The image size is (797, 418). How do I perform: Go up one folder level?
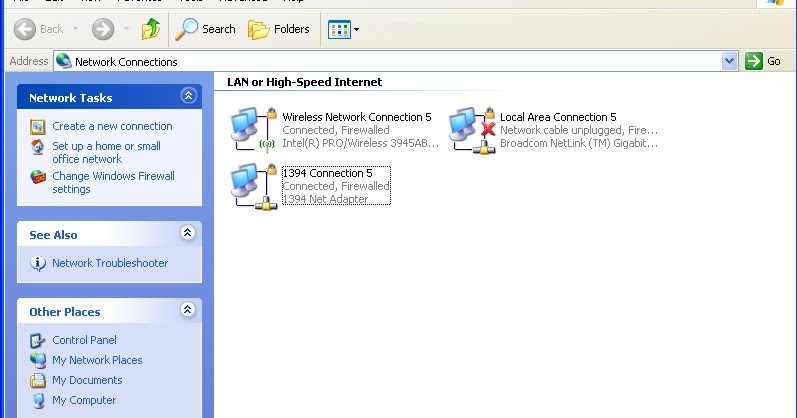point(150,29)
